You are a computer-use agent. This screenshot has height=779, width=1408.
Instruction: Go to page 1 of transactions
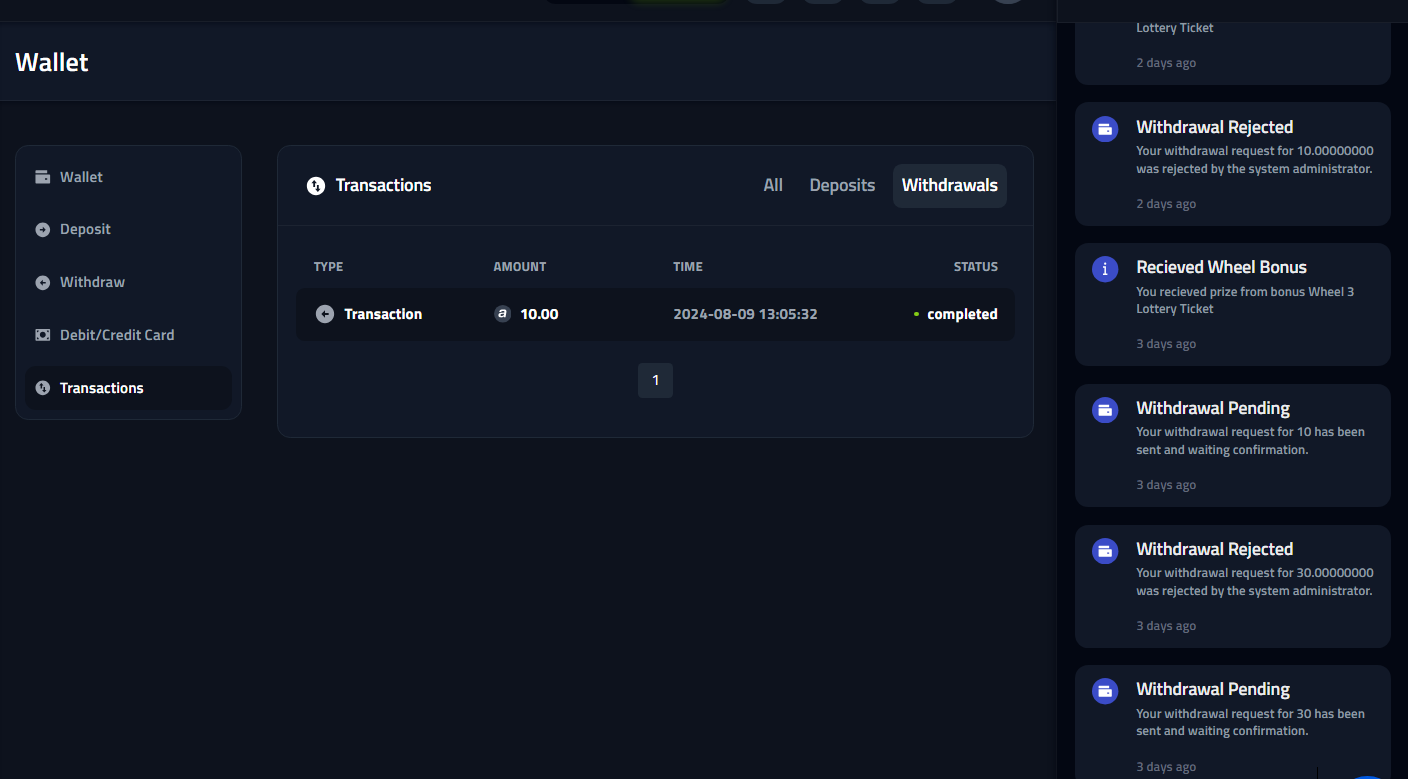pos(655,380)
